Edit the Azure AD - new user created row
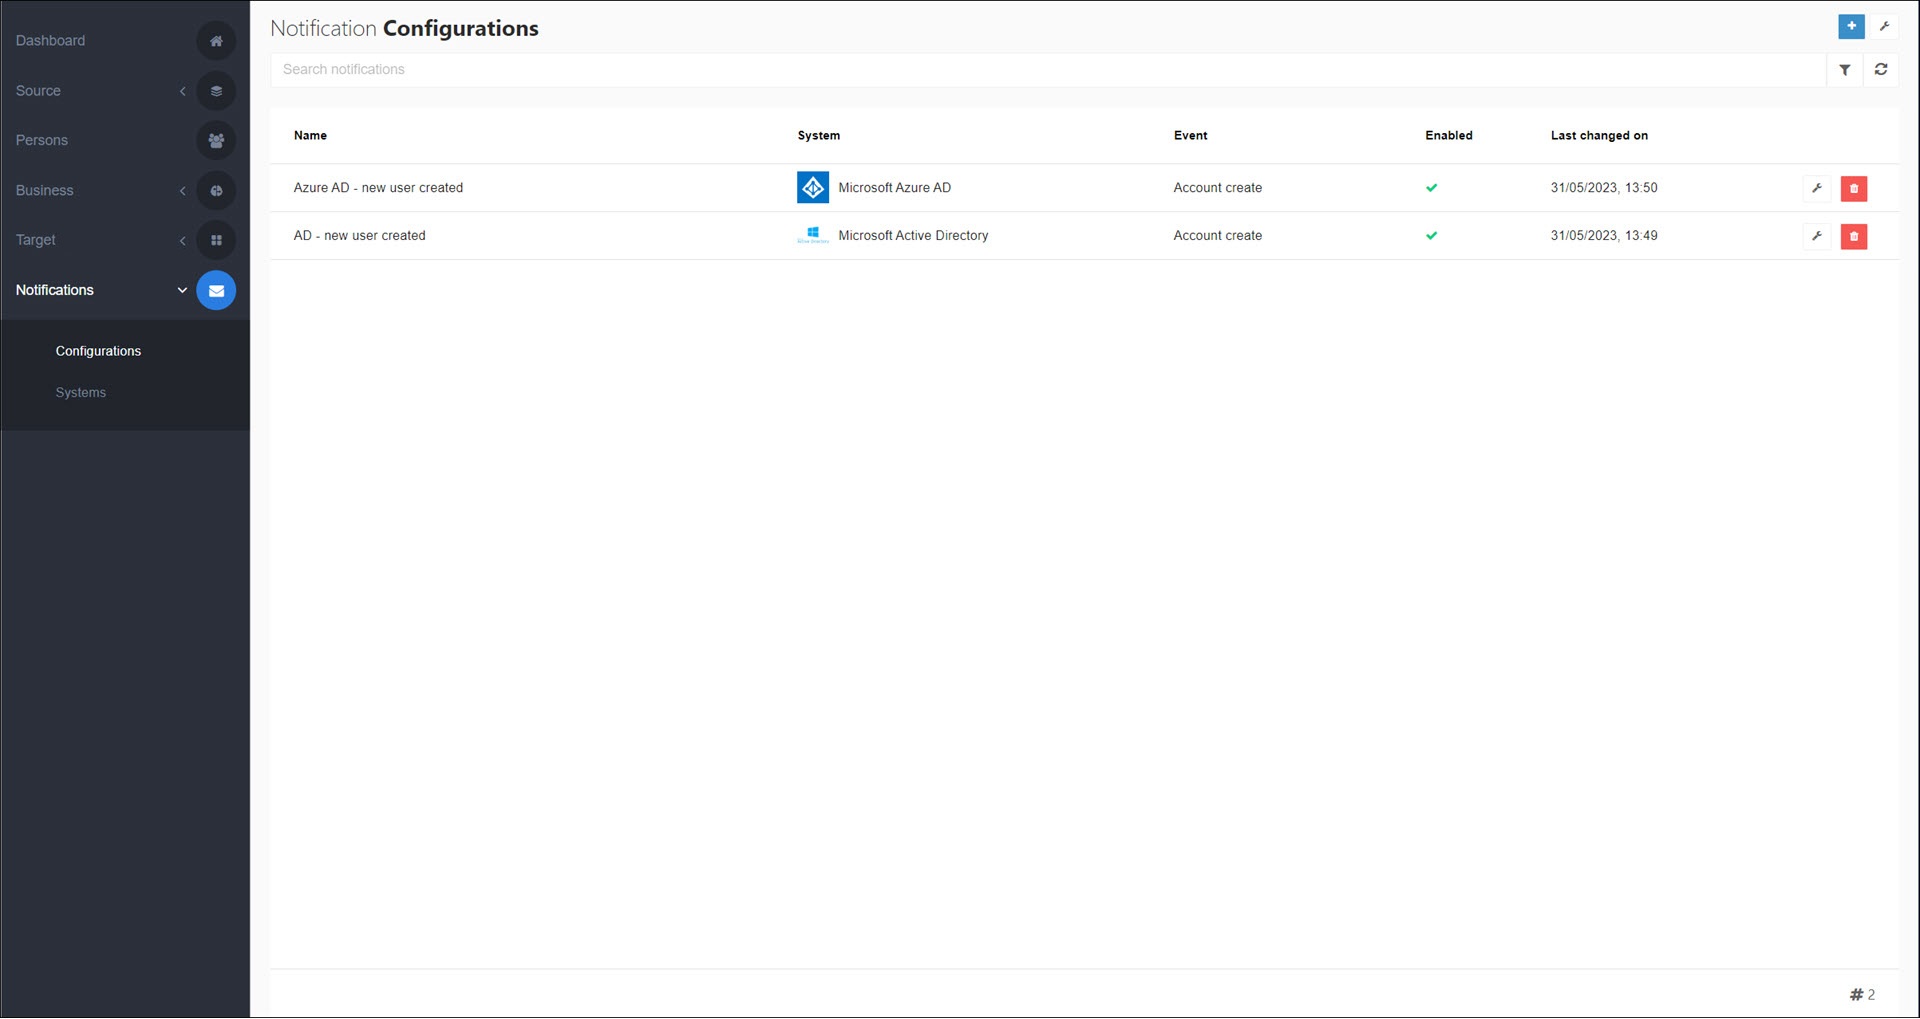Viewport: 1920px width, 1019px height. 1817,188
